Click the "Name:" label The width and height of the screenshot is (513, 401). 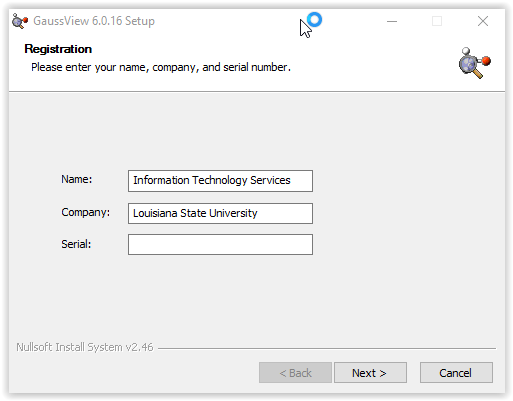click(x=77, y=179)
